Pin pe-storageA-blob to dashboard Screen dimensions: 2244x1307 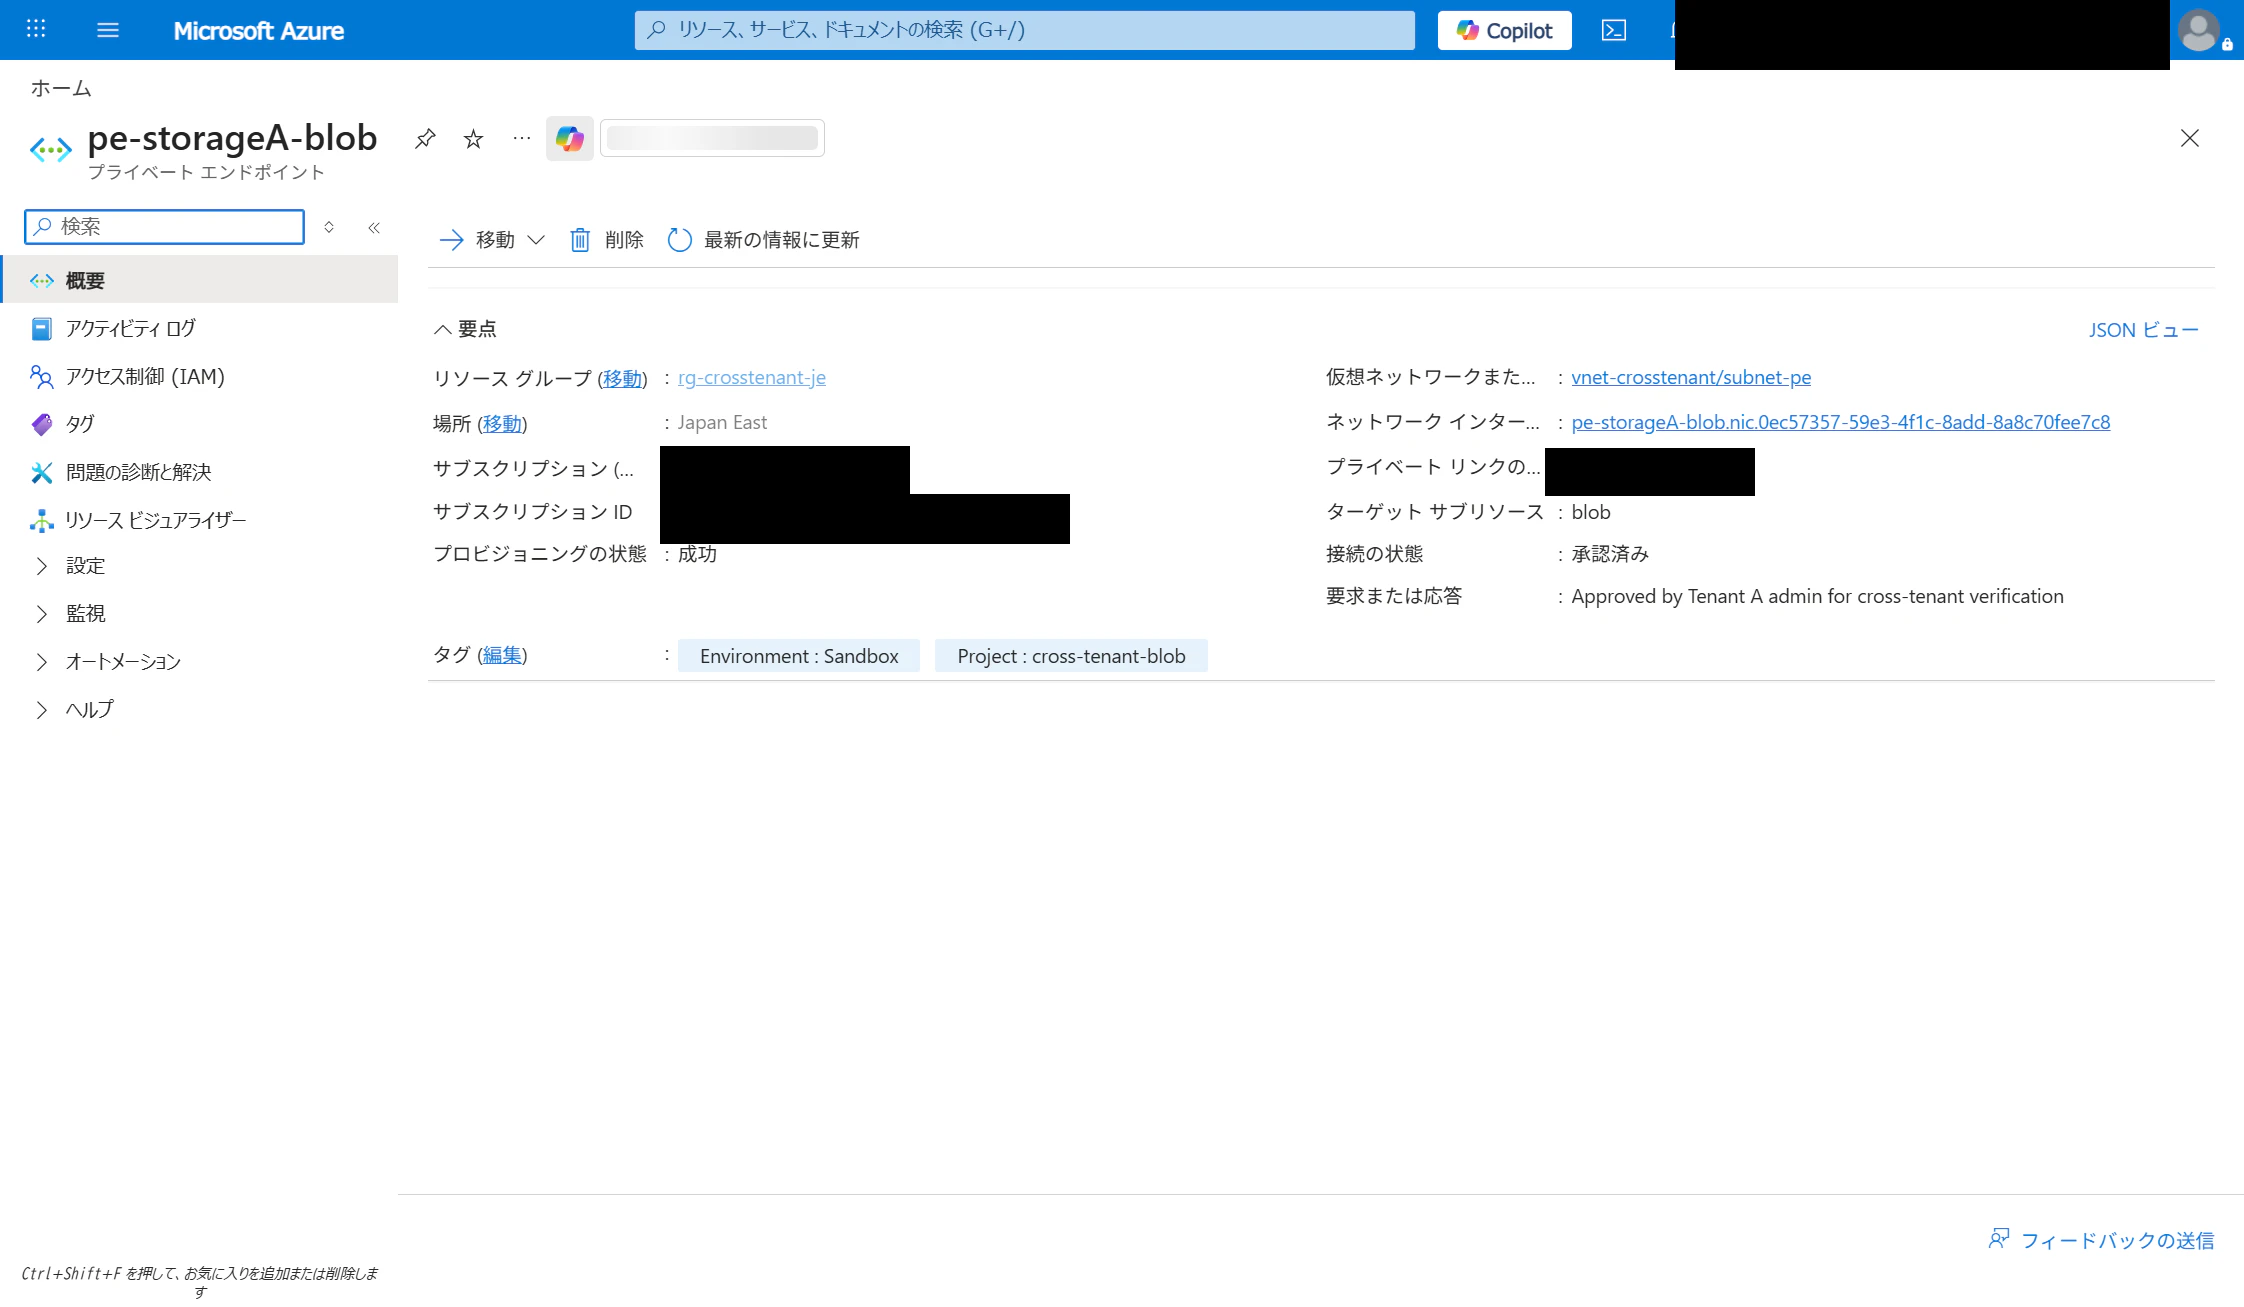(425, 138)
